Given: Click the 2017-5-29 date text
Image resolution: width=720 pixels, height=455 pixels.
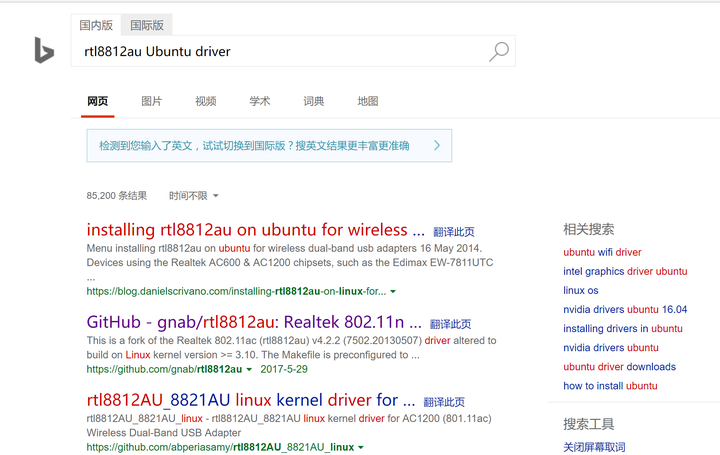Looking at the screenshot, I should point(284,370).
